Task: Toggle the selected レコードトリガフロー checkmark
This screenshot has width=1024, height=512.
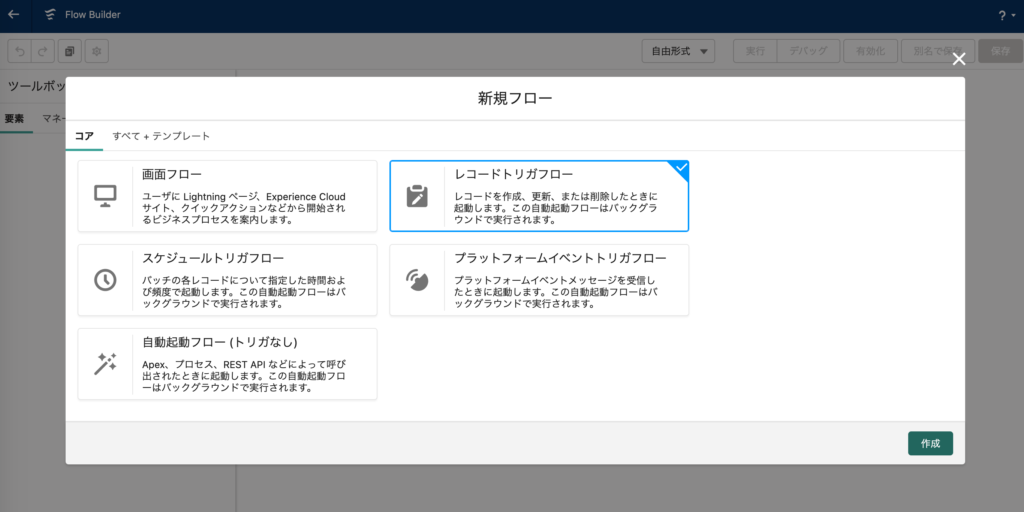Action: click(x=680, y=168)
